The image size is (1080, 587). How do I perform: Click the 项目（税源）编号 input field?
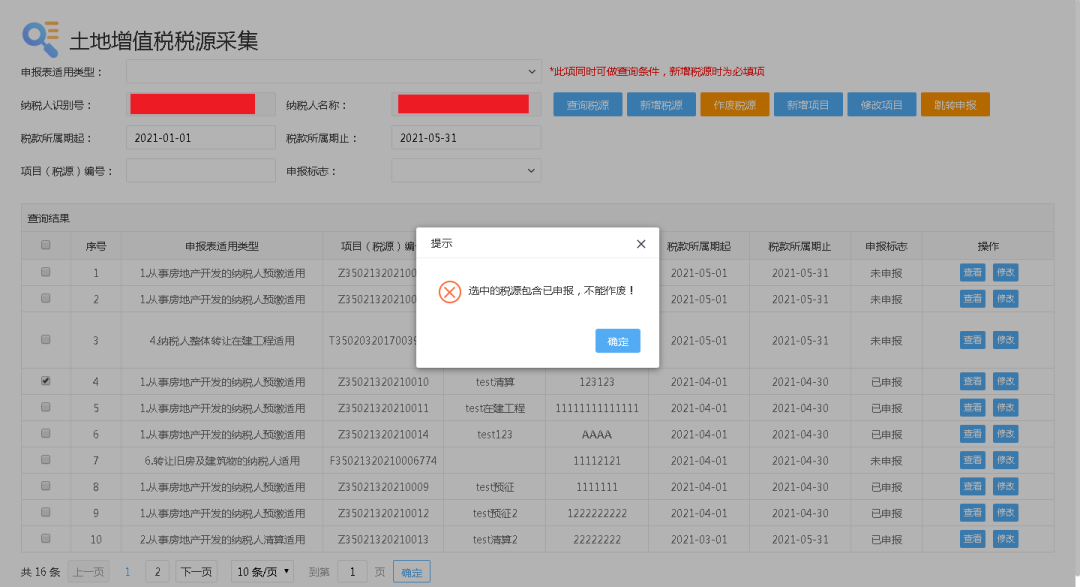(200, 170)
